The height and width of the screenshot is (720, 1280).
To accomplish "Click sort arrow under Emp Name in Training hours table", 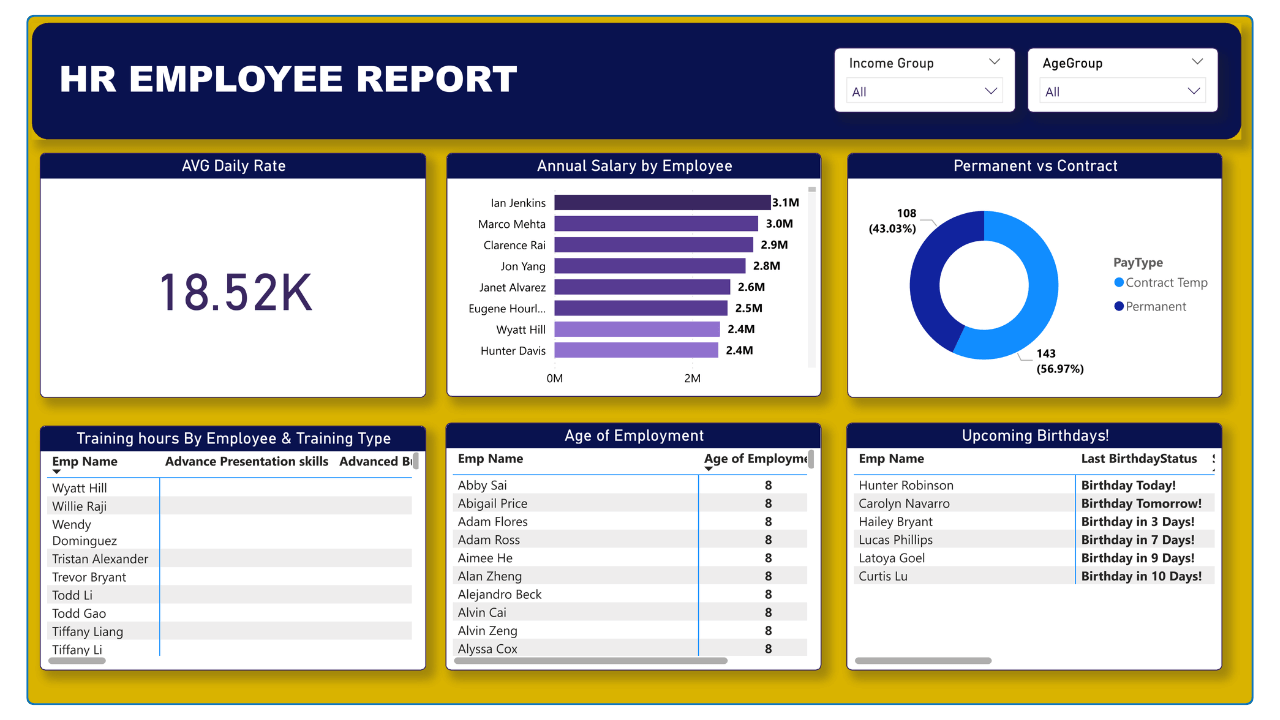I will click(57, 472).
